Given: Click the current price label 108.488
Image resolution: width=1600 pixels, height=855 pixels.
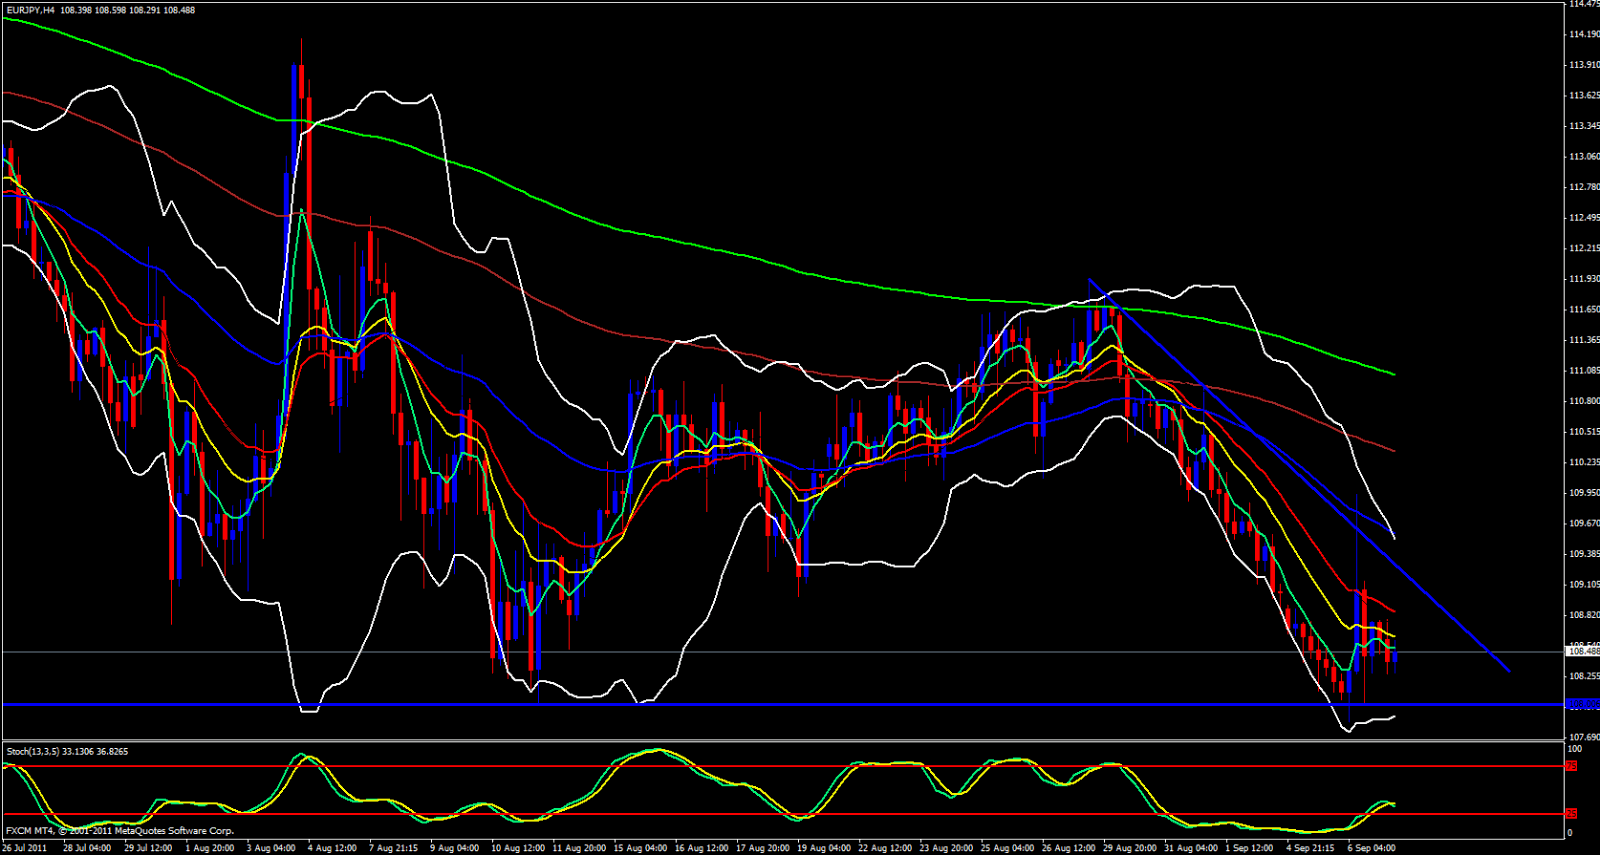Looking at the screenshot, I should click(1582, 651).
